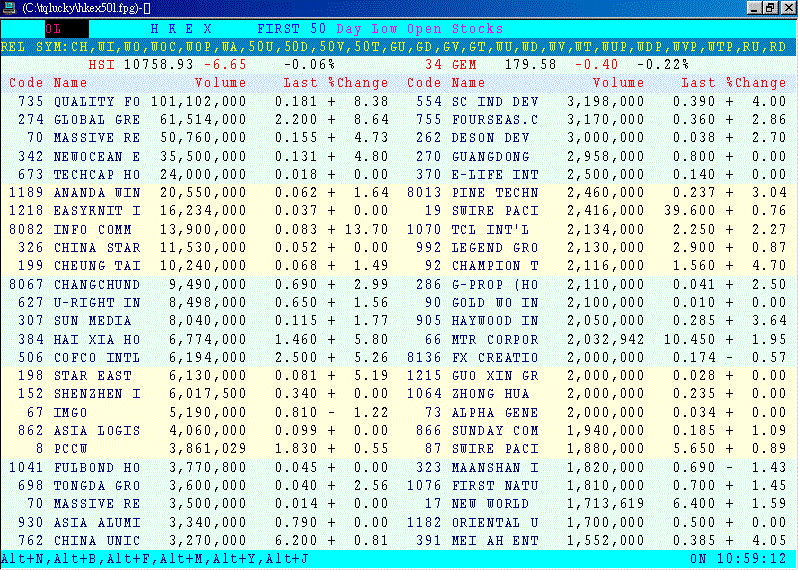Restore down the hkex501.fpg window

click(x=771, y=8)
